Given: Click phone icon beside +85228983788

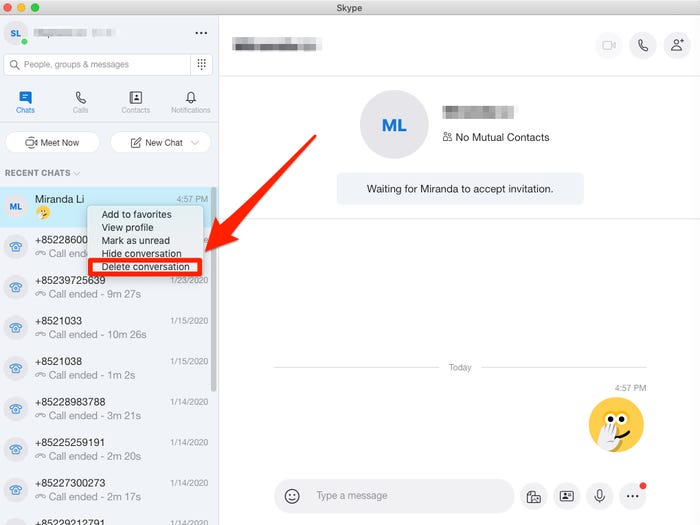Looking at the screenshot, I should click(16, 409).
